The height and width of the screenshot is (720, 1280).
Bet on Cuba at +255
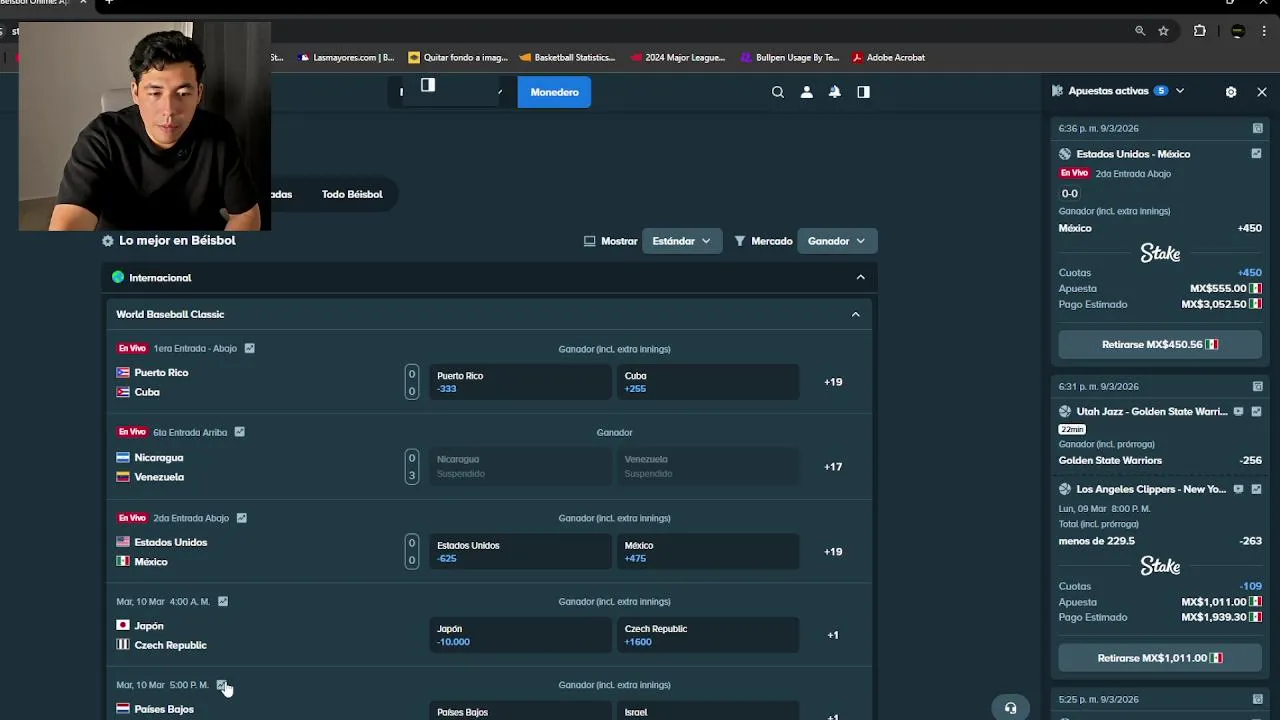tap(708, 382)
